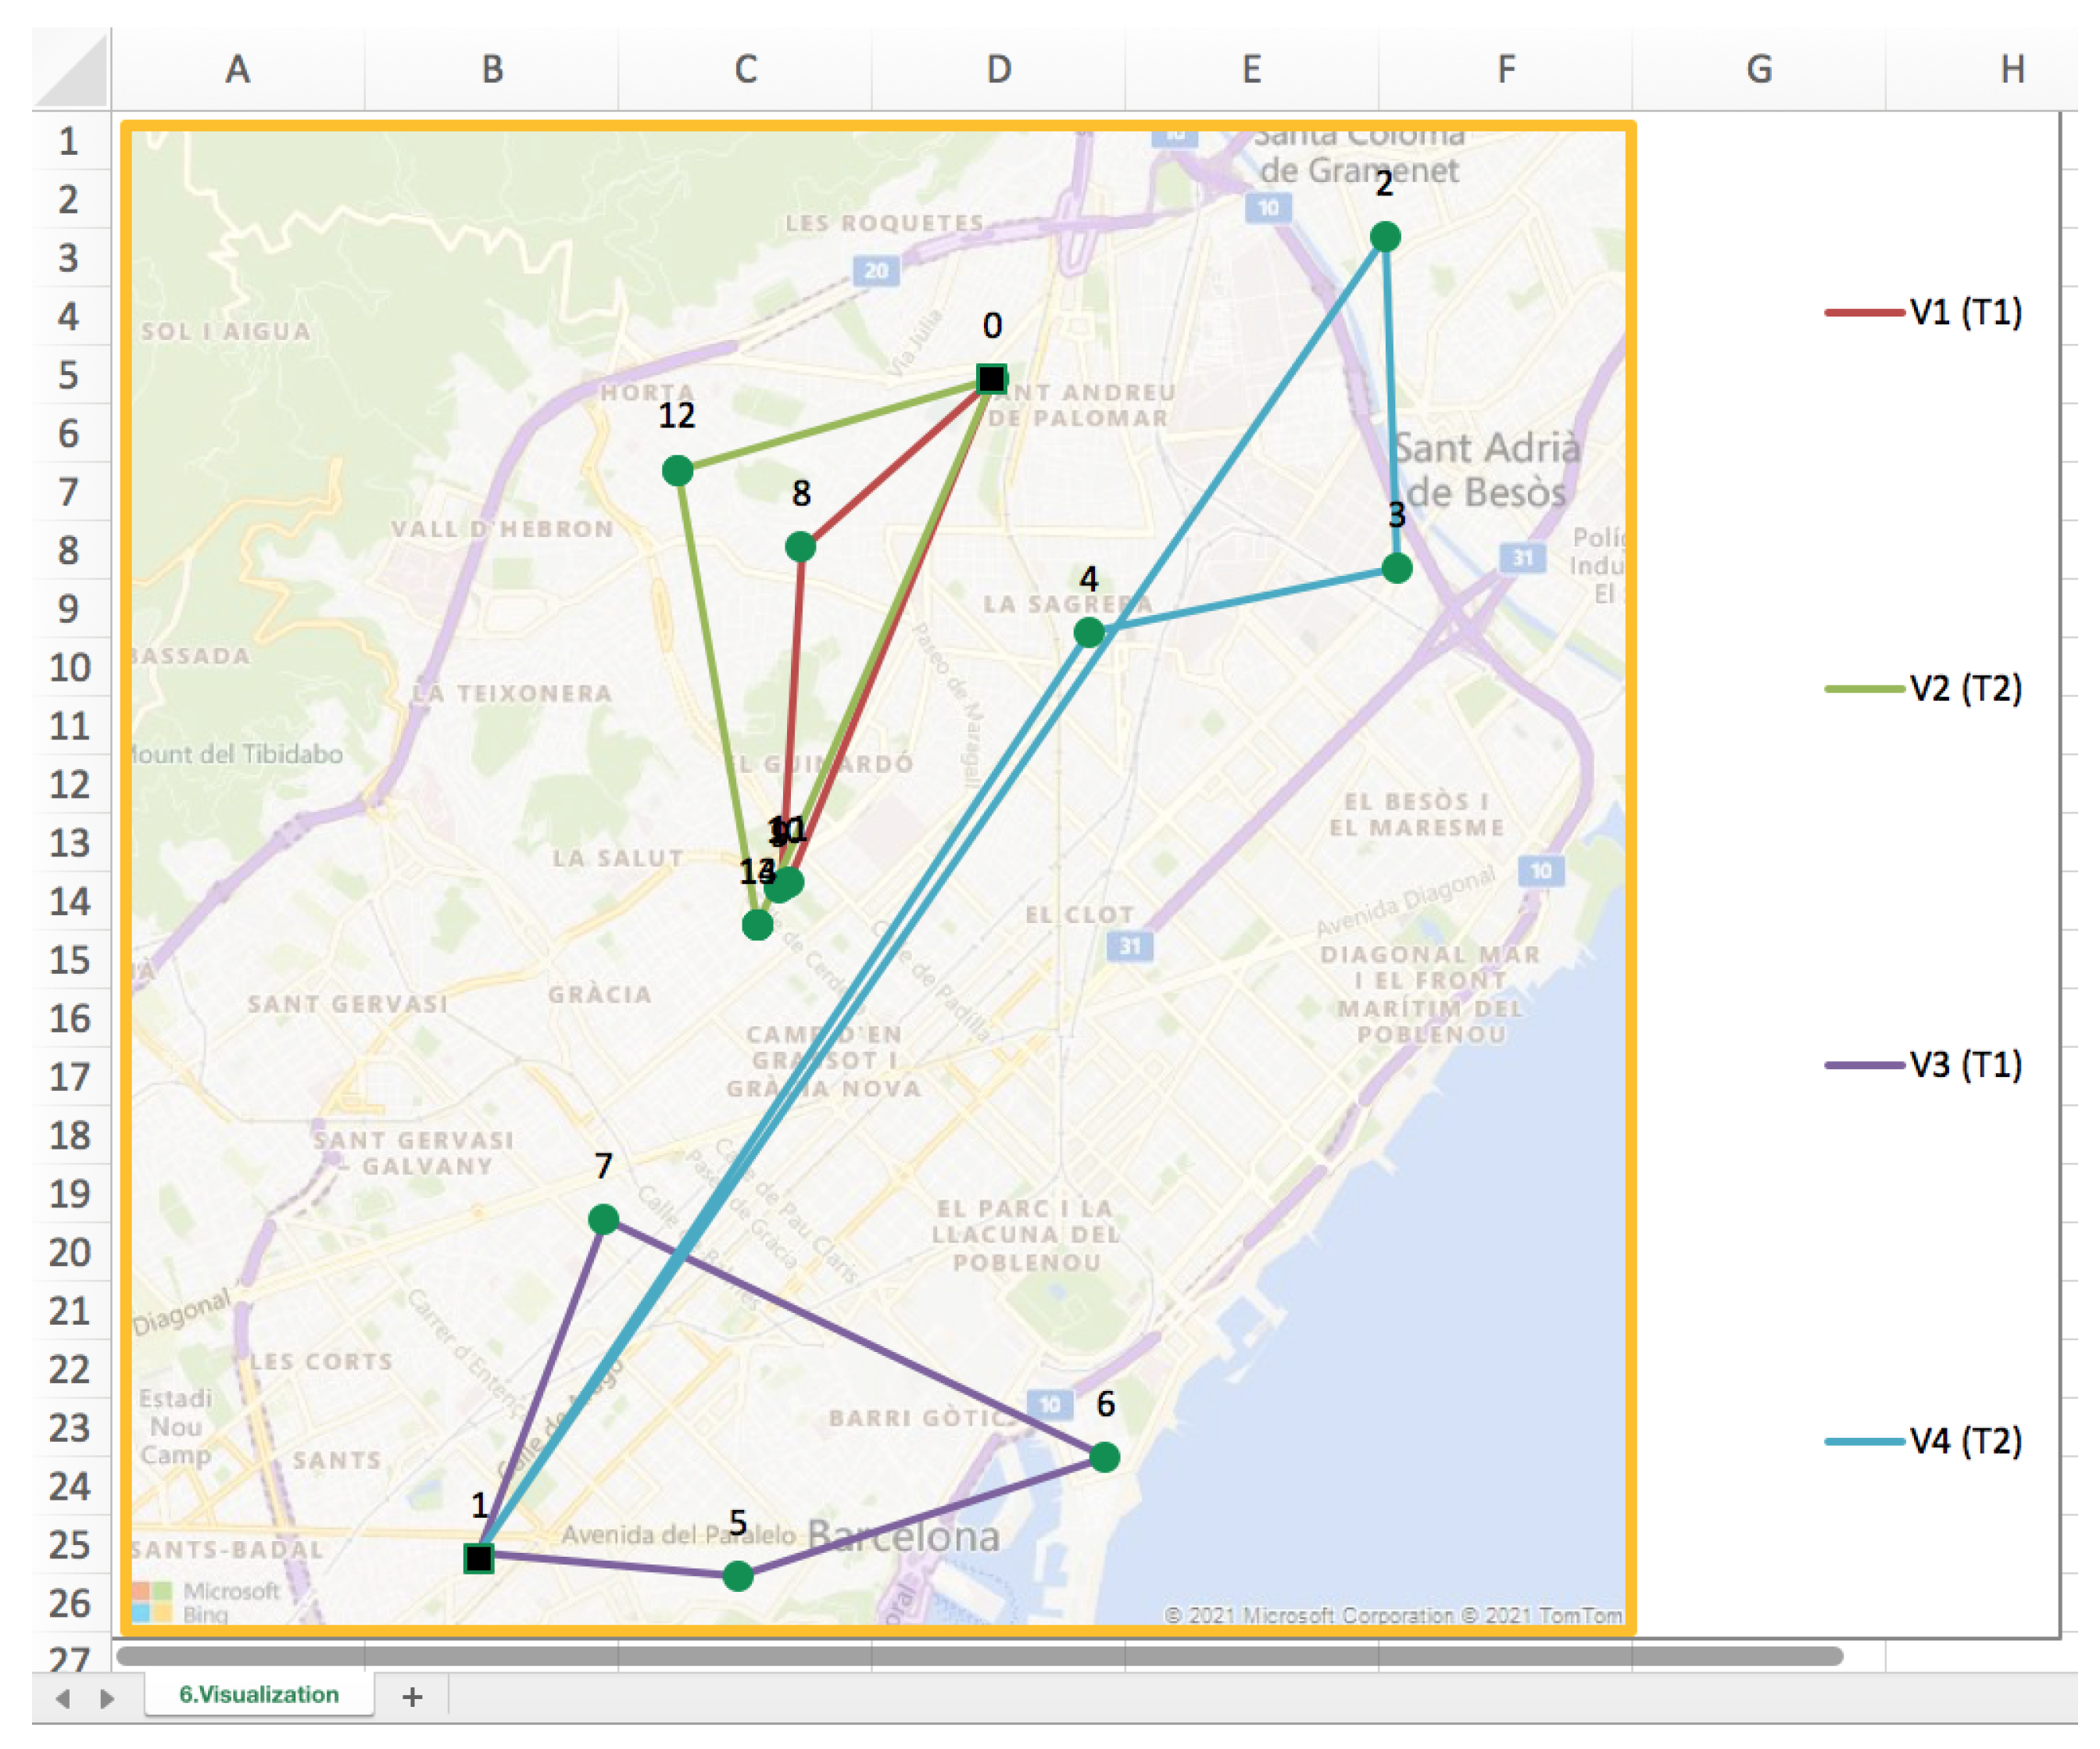This screenshot has width=2100, height=1749.
Task: Select column G header
Action: [x=1759, y=70]
